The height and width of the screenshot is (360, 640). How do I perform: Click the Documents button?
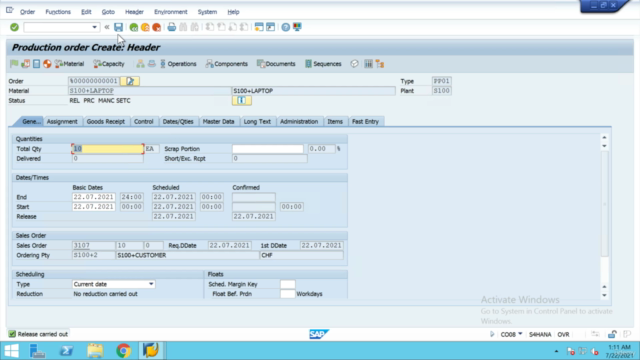tap(276, 64)
